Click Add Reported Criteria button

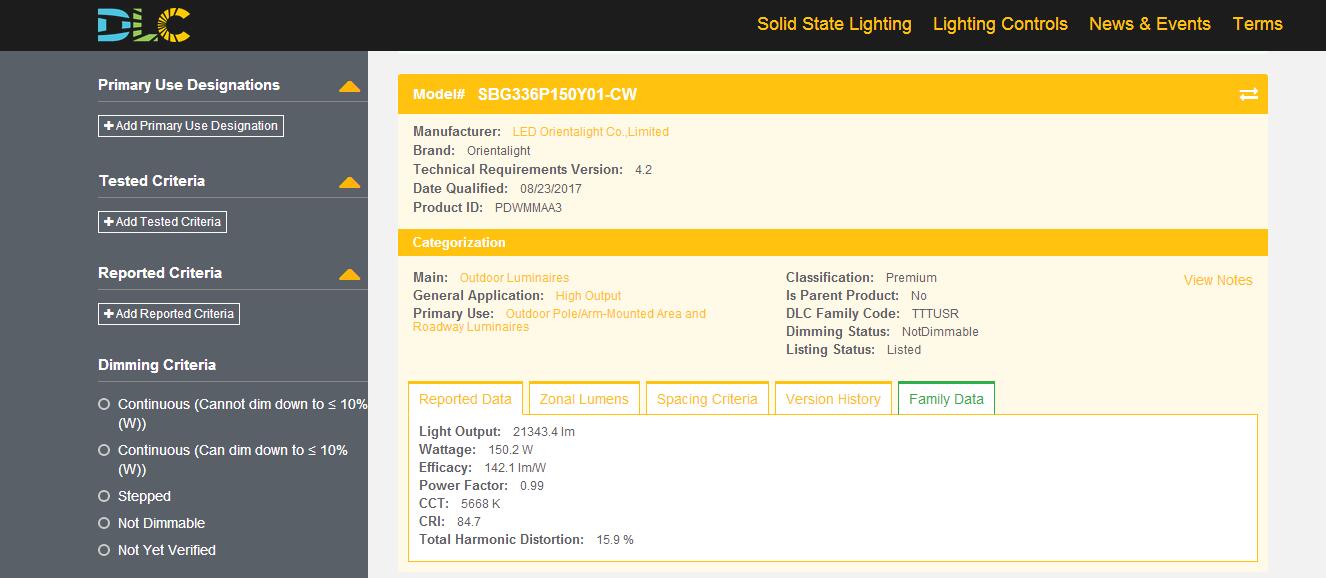click(x=169, y=314)
